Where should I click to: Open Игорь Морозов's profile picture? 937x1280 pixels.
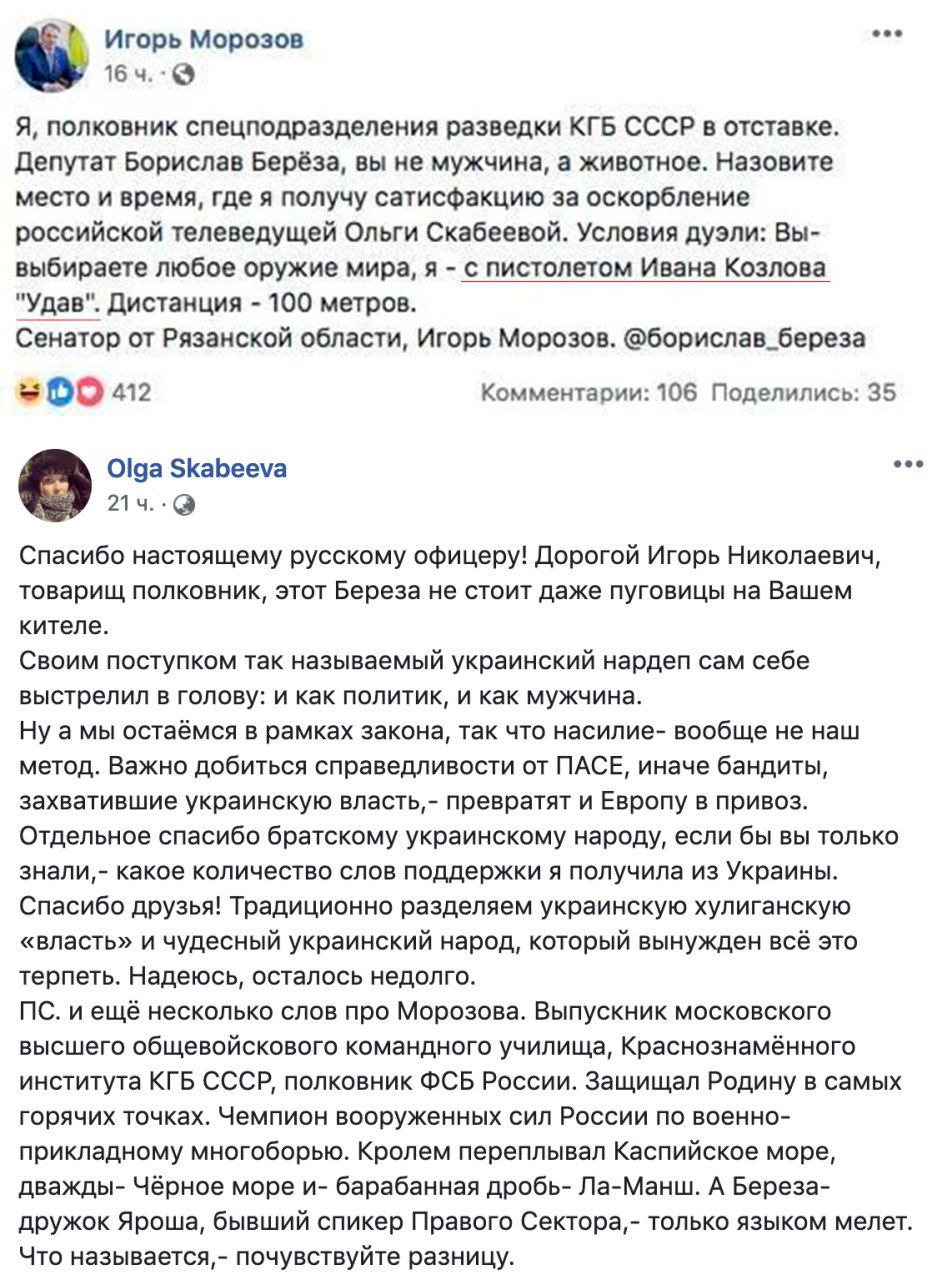53,55
